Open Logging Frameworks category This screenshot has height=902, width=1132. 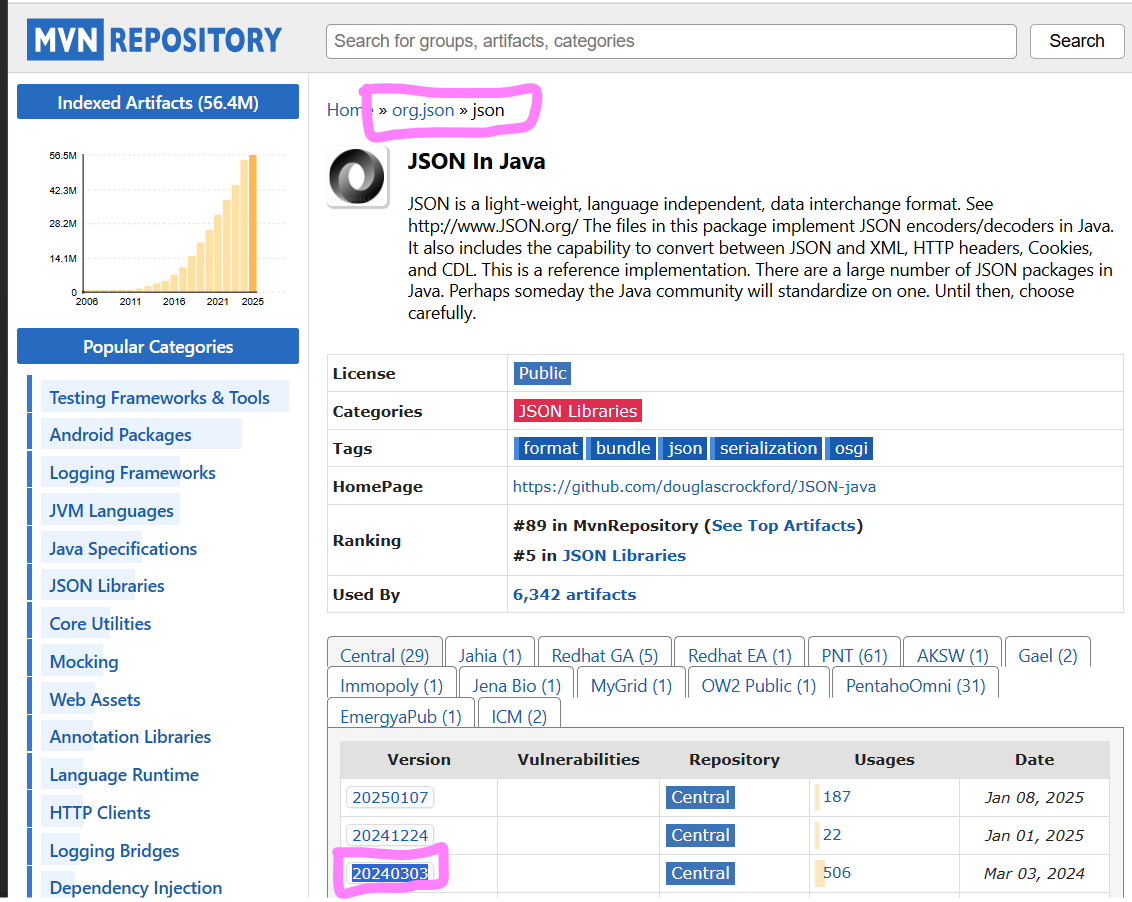133,473
